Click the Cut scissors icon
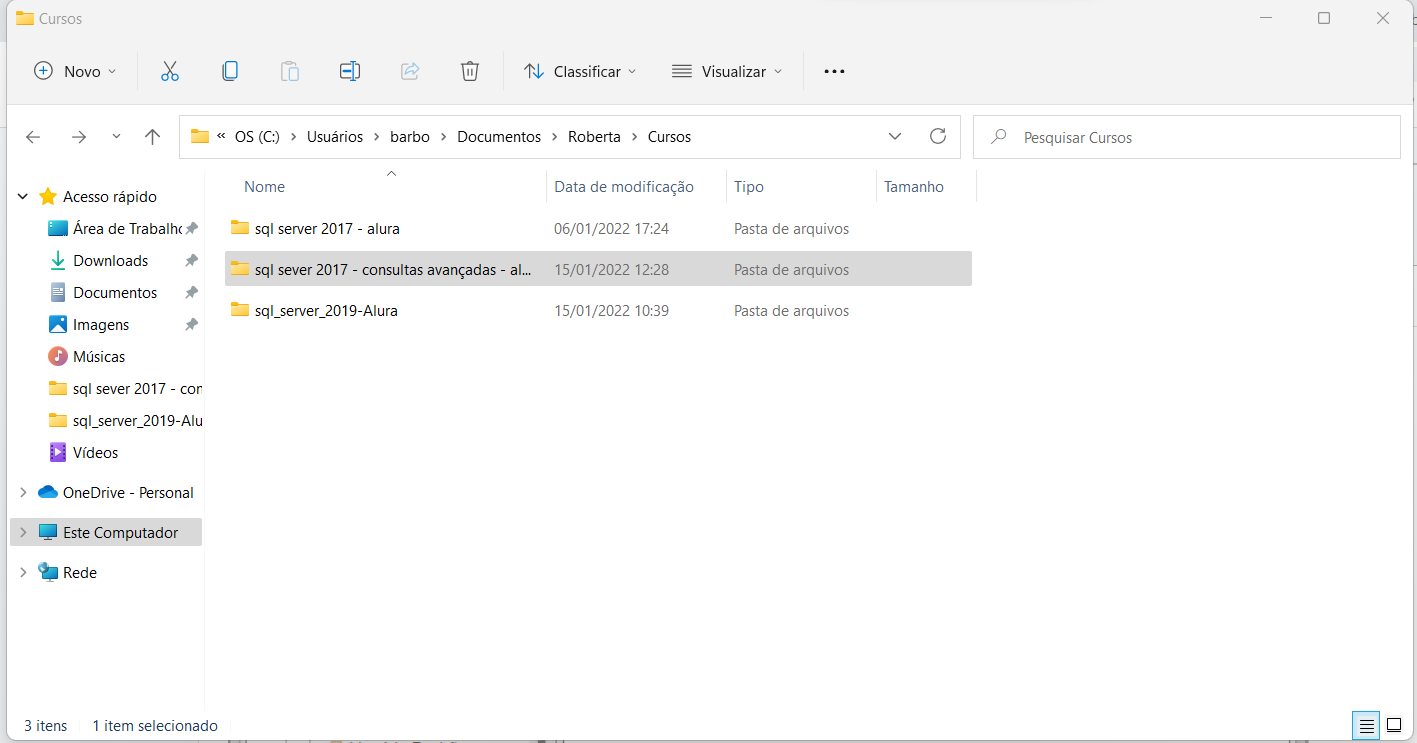This screenshot has width=1417, height=743. [x=169, y=71]
